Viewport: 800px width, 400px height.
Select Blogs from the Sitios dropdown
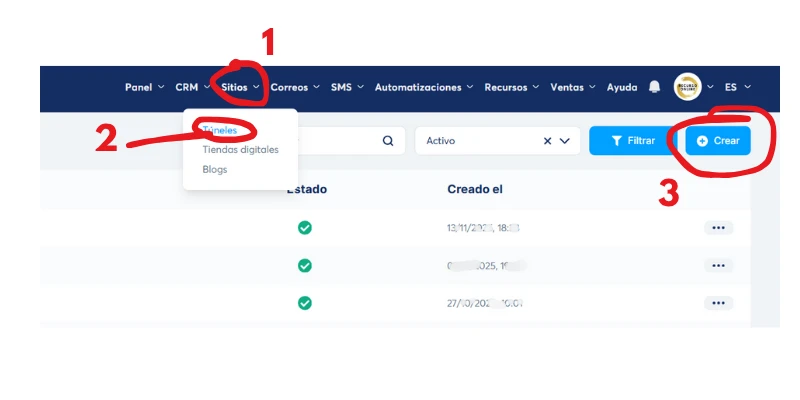pyautogui.click(x=214, y=170)
